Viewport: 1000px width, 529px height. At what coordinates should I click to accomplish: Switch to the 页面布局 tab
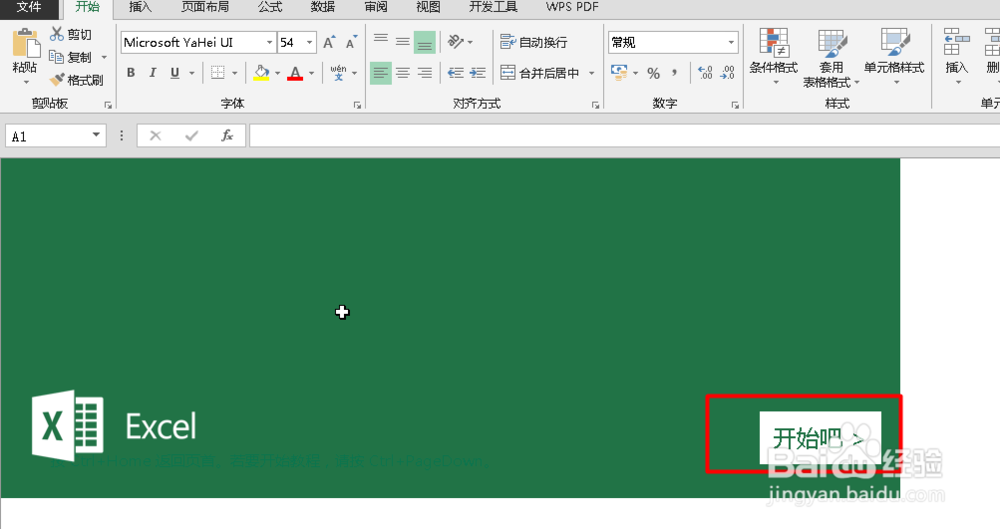pos(205,7)
